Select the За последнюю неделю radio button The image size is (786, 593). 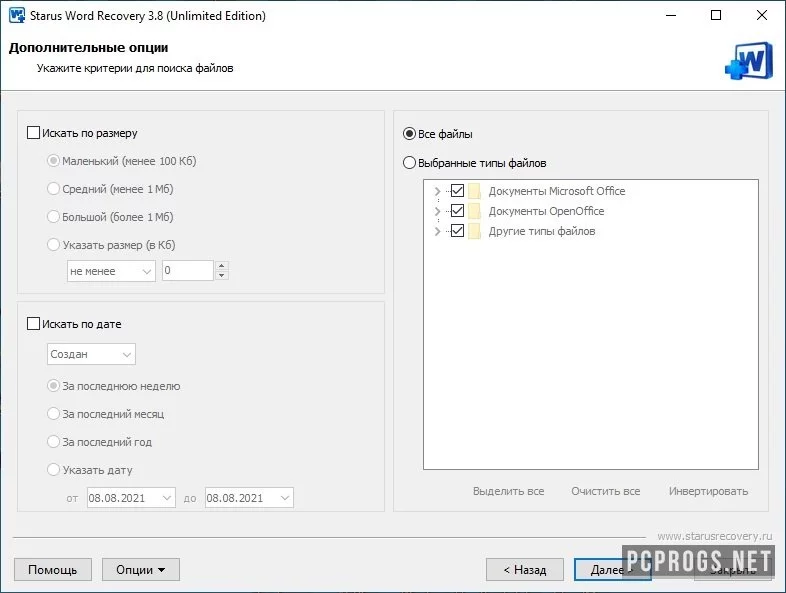pos(53,386)
